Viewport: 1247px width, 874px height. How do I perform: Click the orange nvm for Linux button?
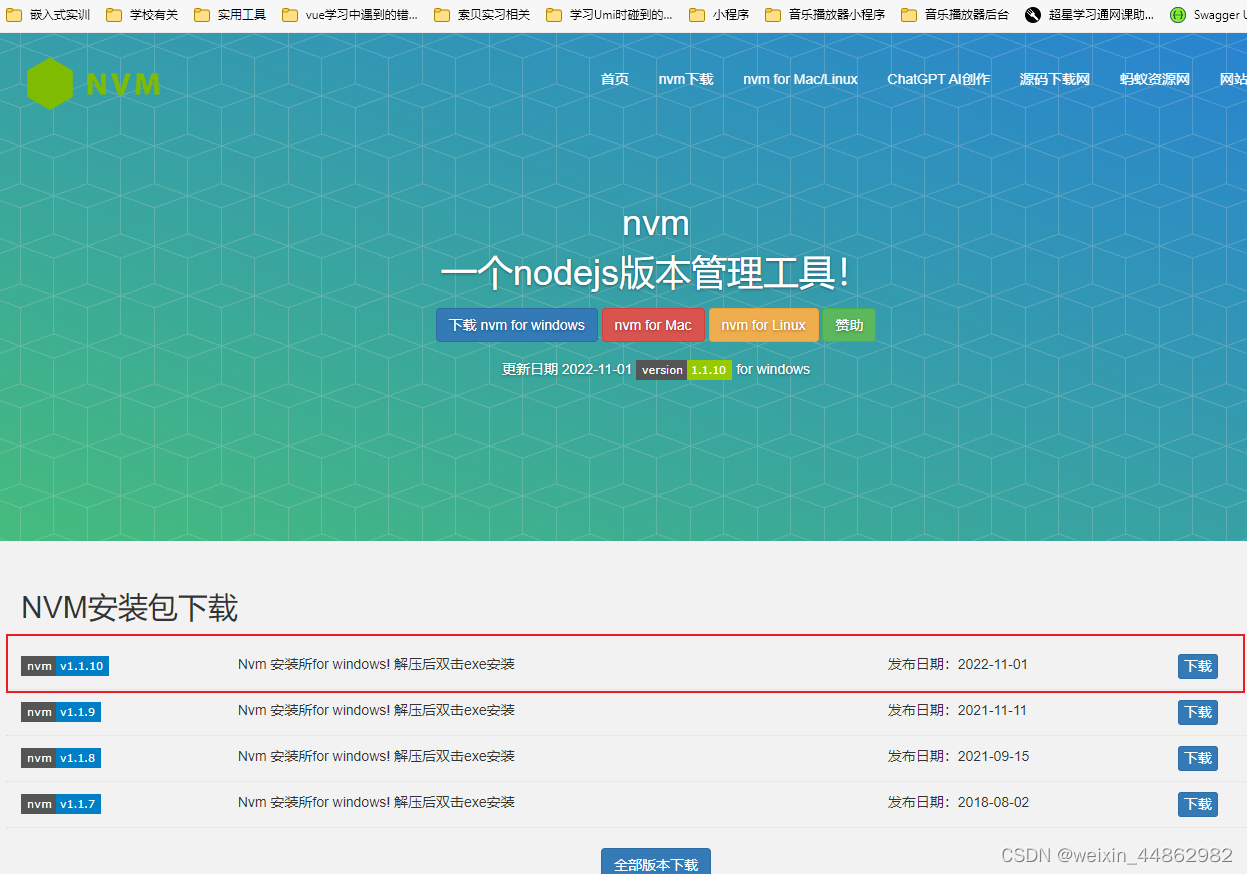(x=763, y=325)
